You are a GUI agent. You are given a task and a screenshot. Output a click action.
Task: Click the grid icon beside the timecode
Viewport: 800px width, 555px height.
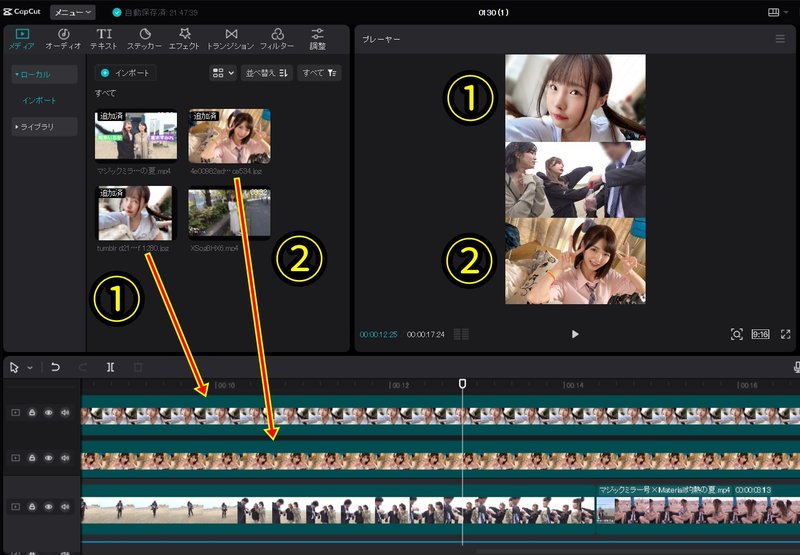[x=461, y=334]
